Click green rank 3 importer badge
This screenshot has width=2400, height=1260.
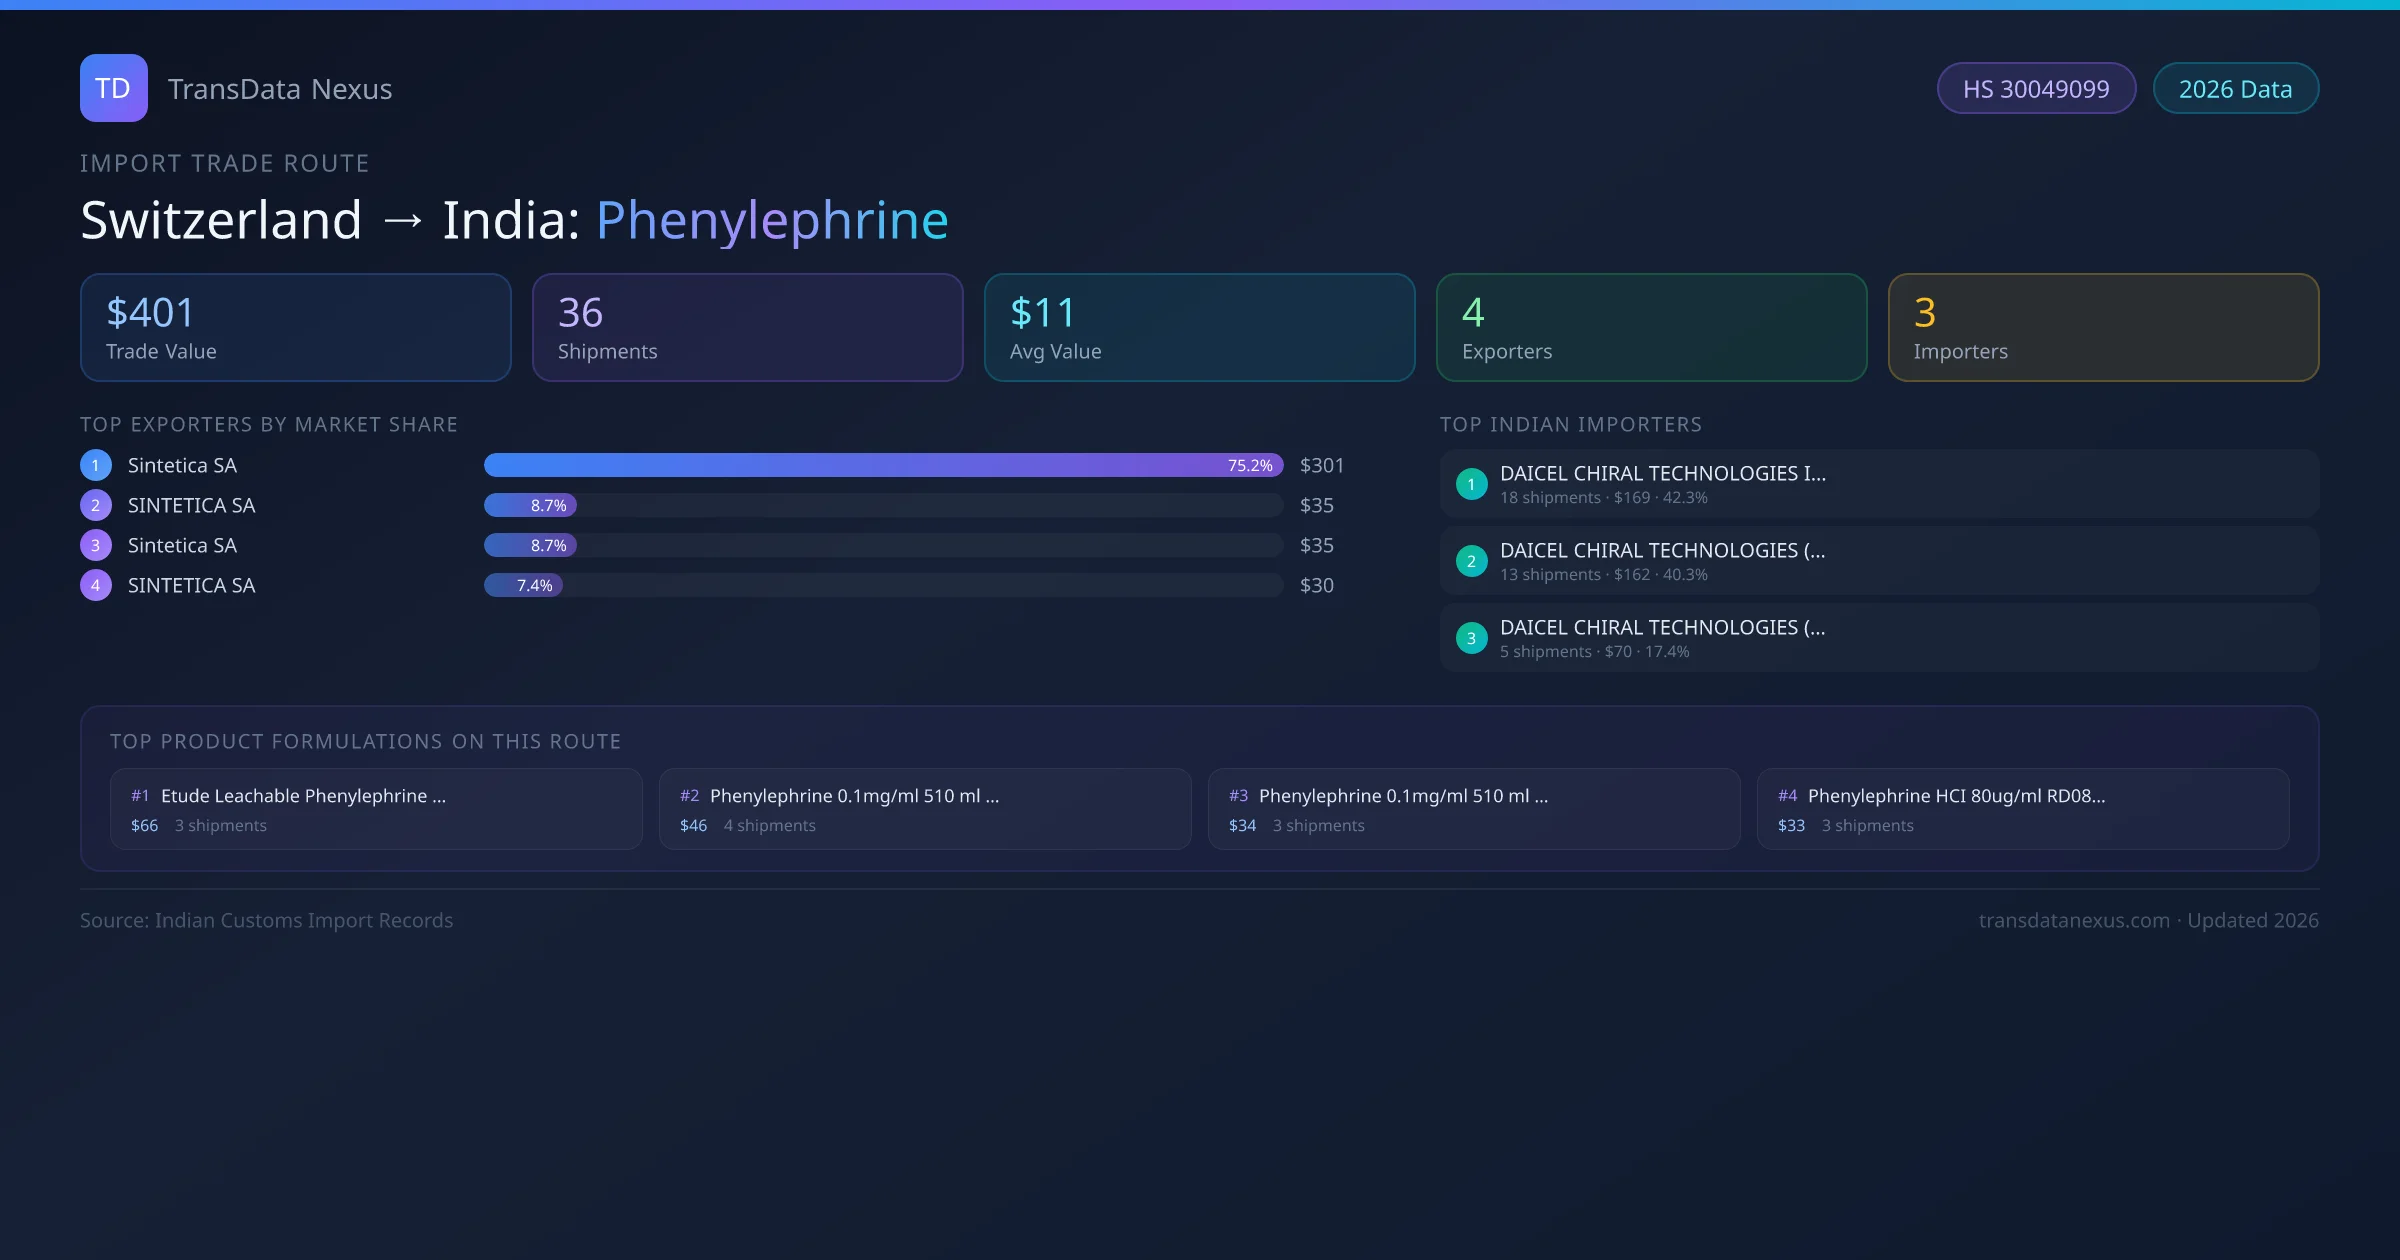click(x=1471, y=638)
